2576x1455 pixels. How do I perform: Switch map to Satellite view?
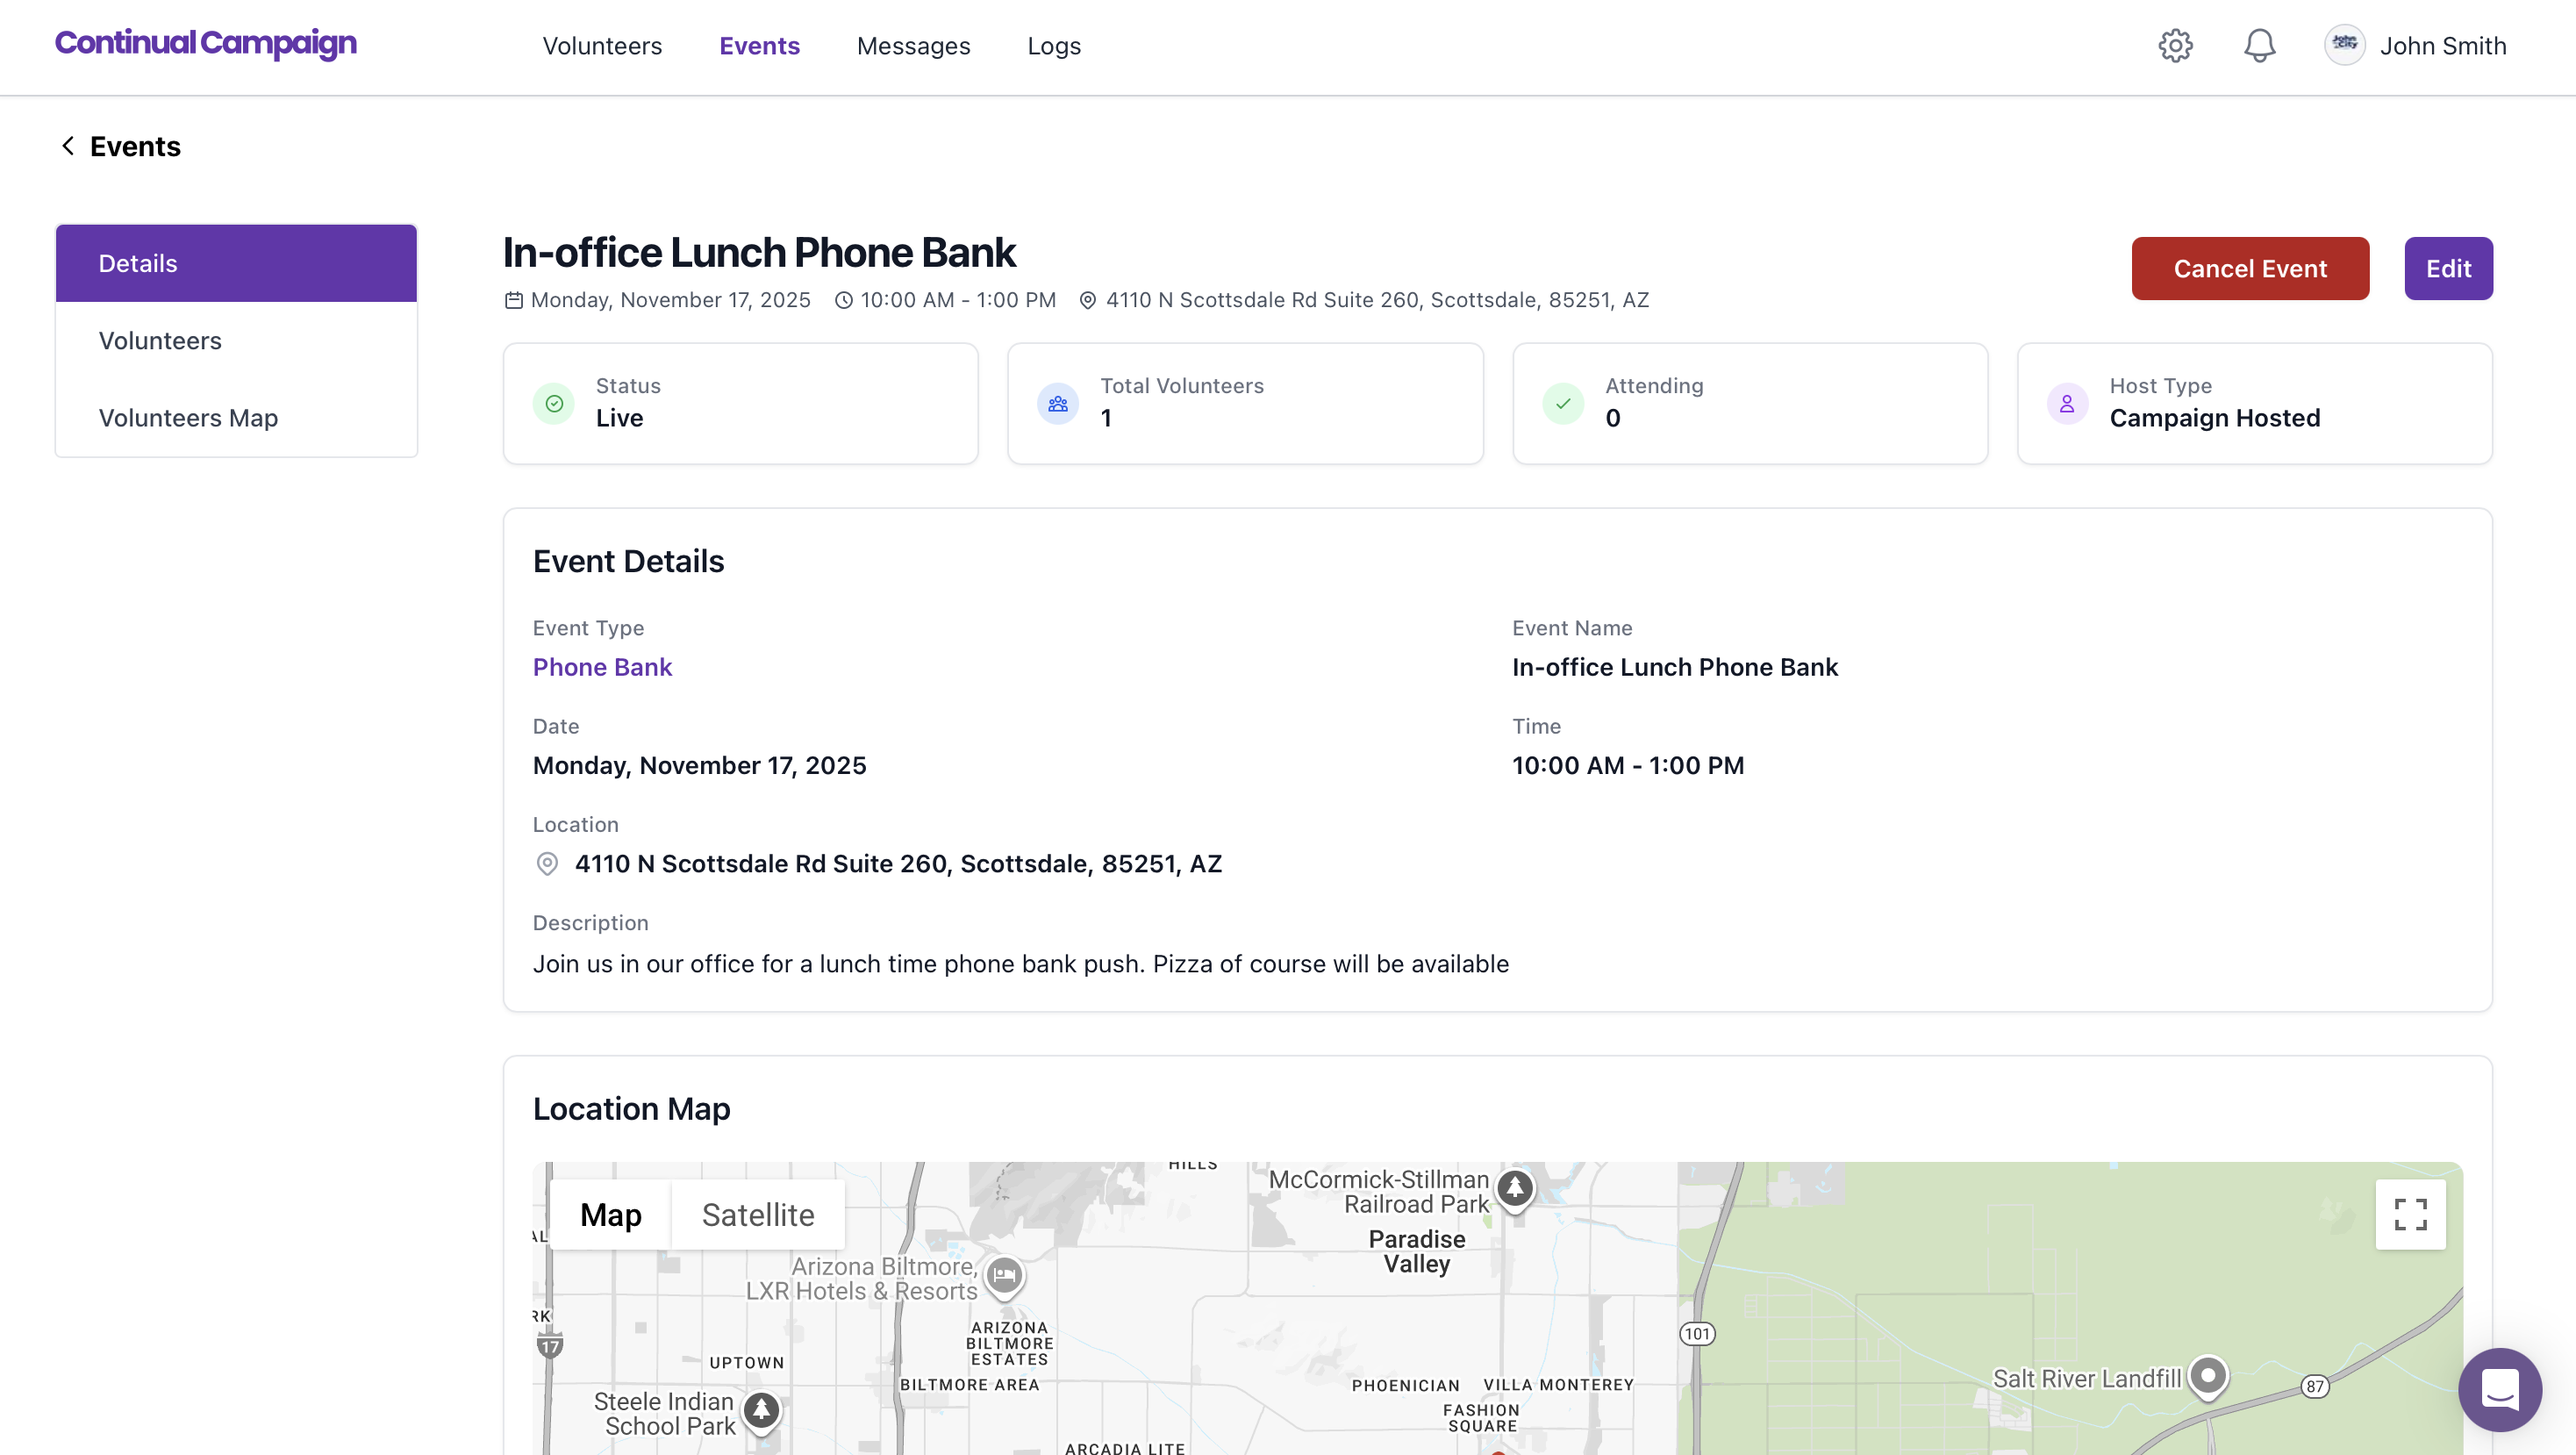[757, 1214]
